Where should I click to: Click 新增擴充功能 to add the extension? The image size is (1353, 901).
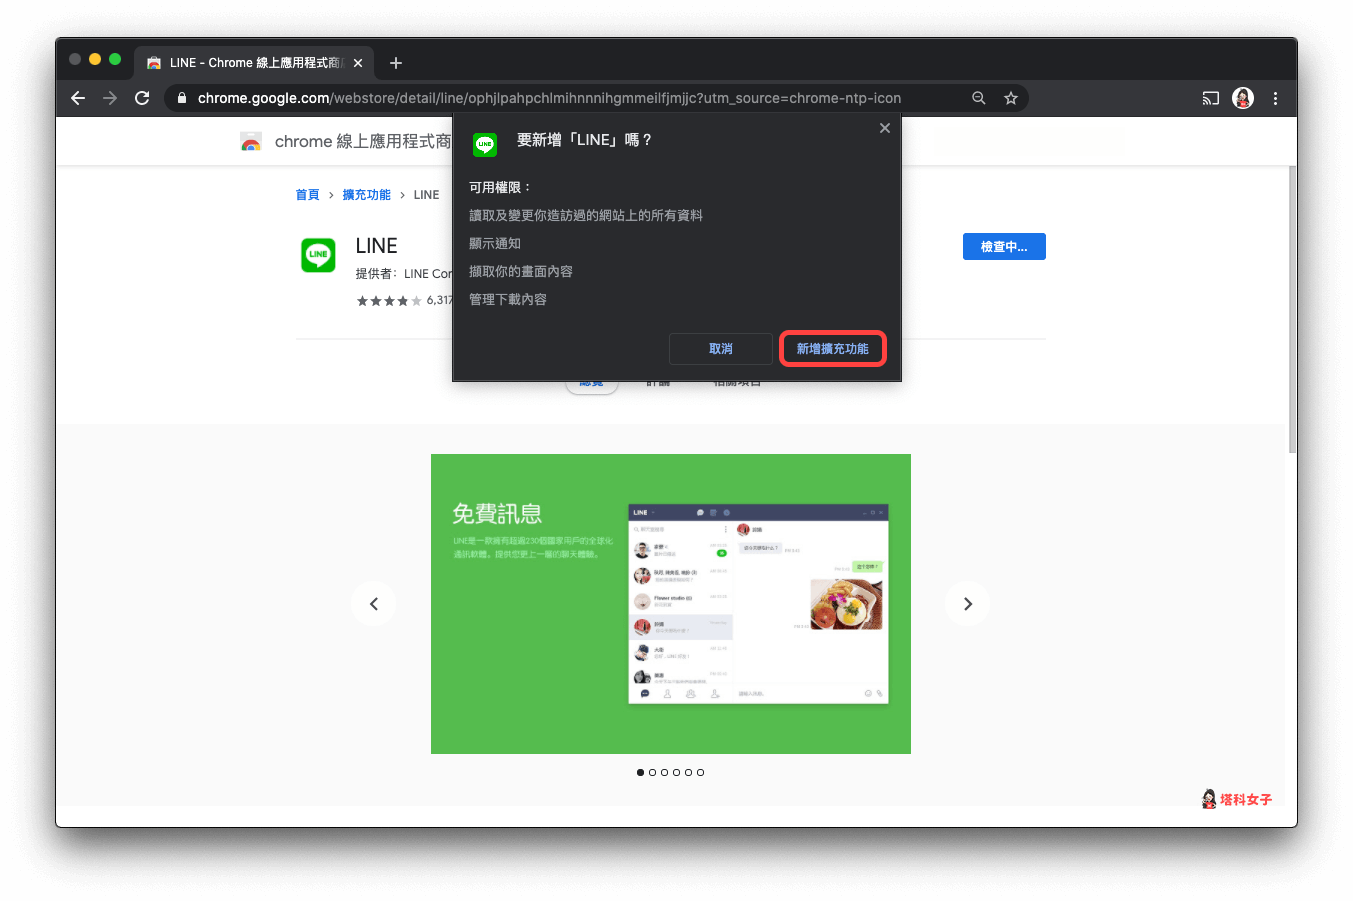click(833, 348)
